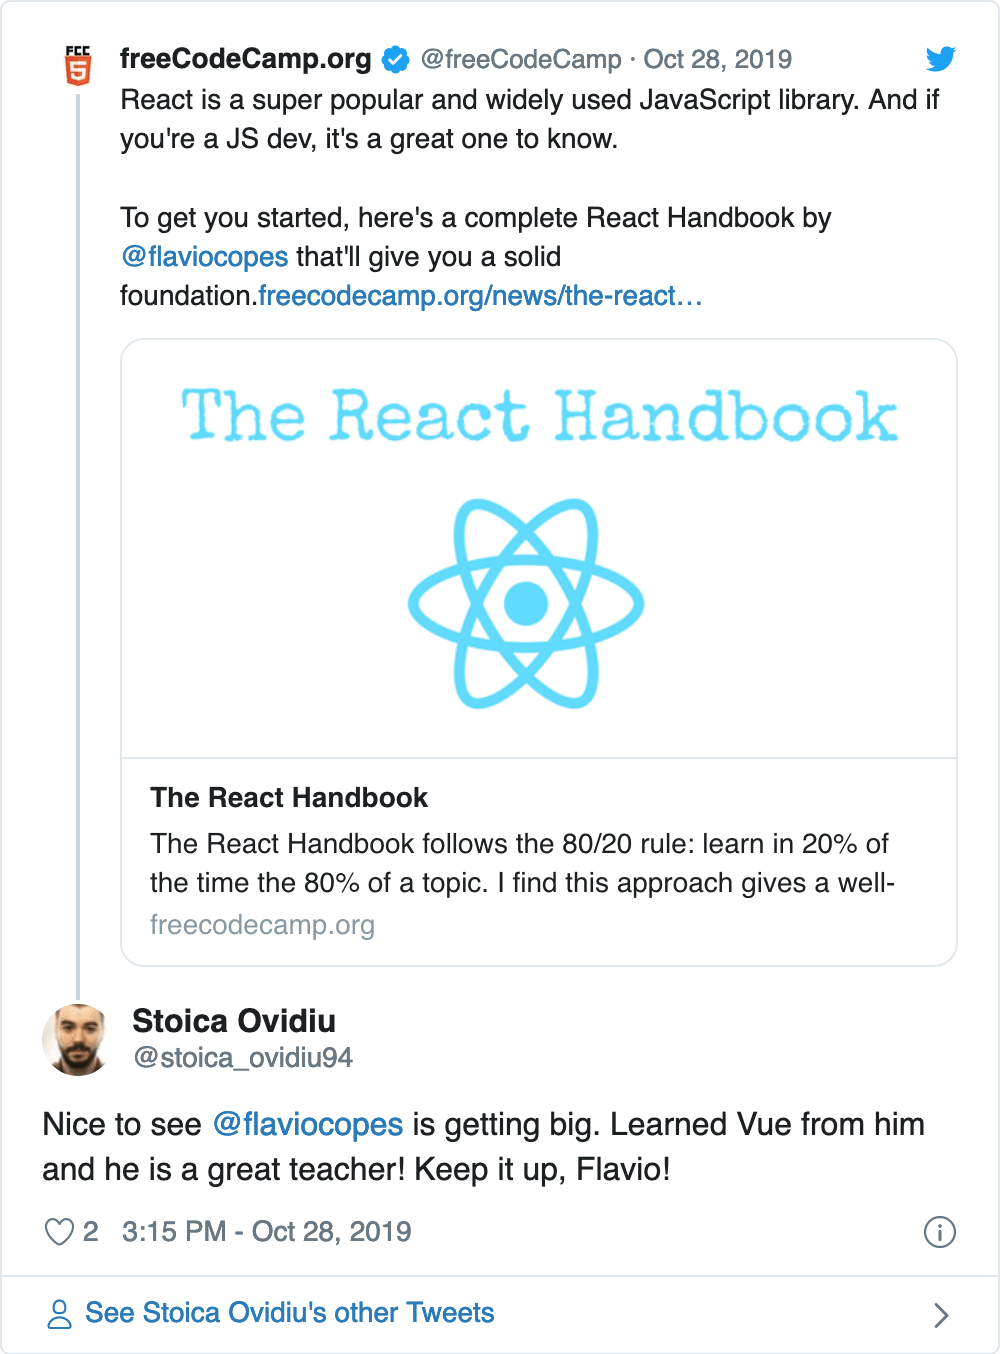Viewport: 1000px width, 1354px height.
Task: Click the person icon beside See other Tweets
Action: [x=60, y=1314]
